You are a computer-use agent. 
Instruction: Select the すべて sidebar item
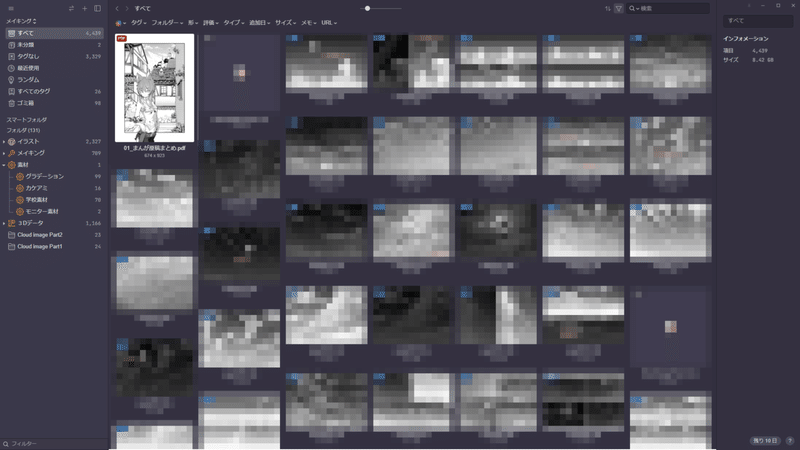point(54,33)
